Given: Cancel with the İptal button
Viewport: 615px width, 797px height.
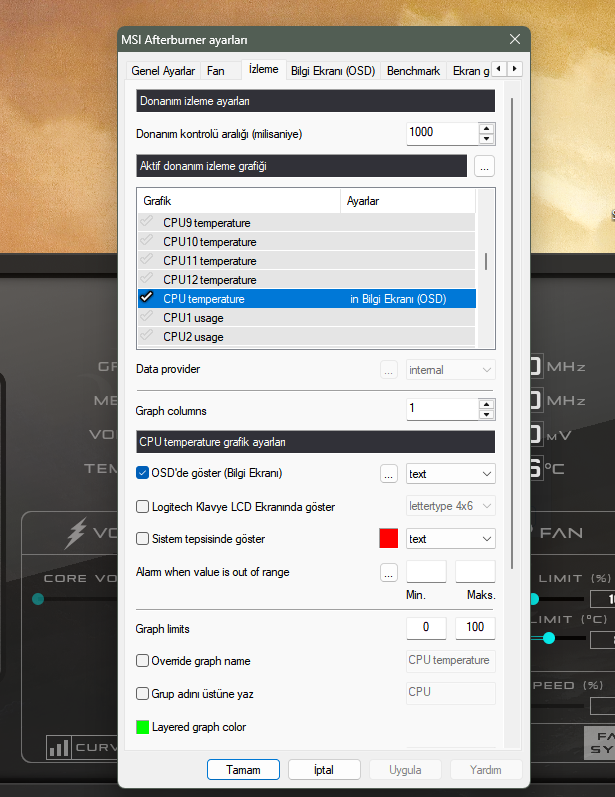Looking at the screenshot, I should [x=324, y=770].
